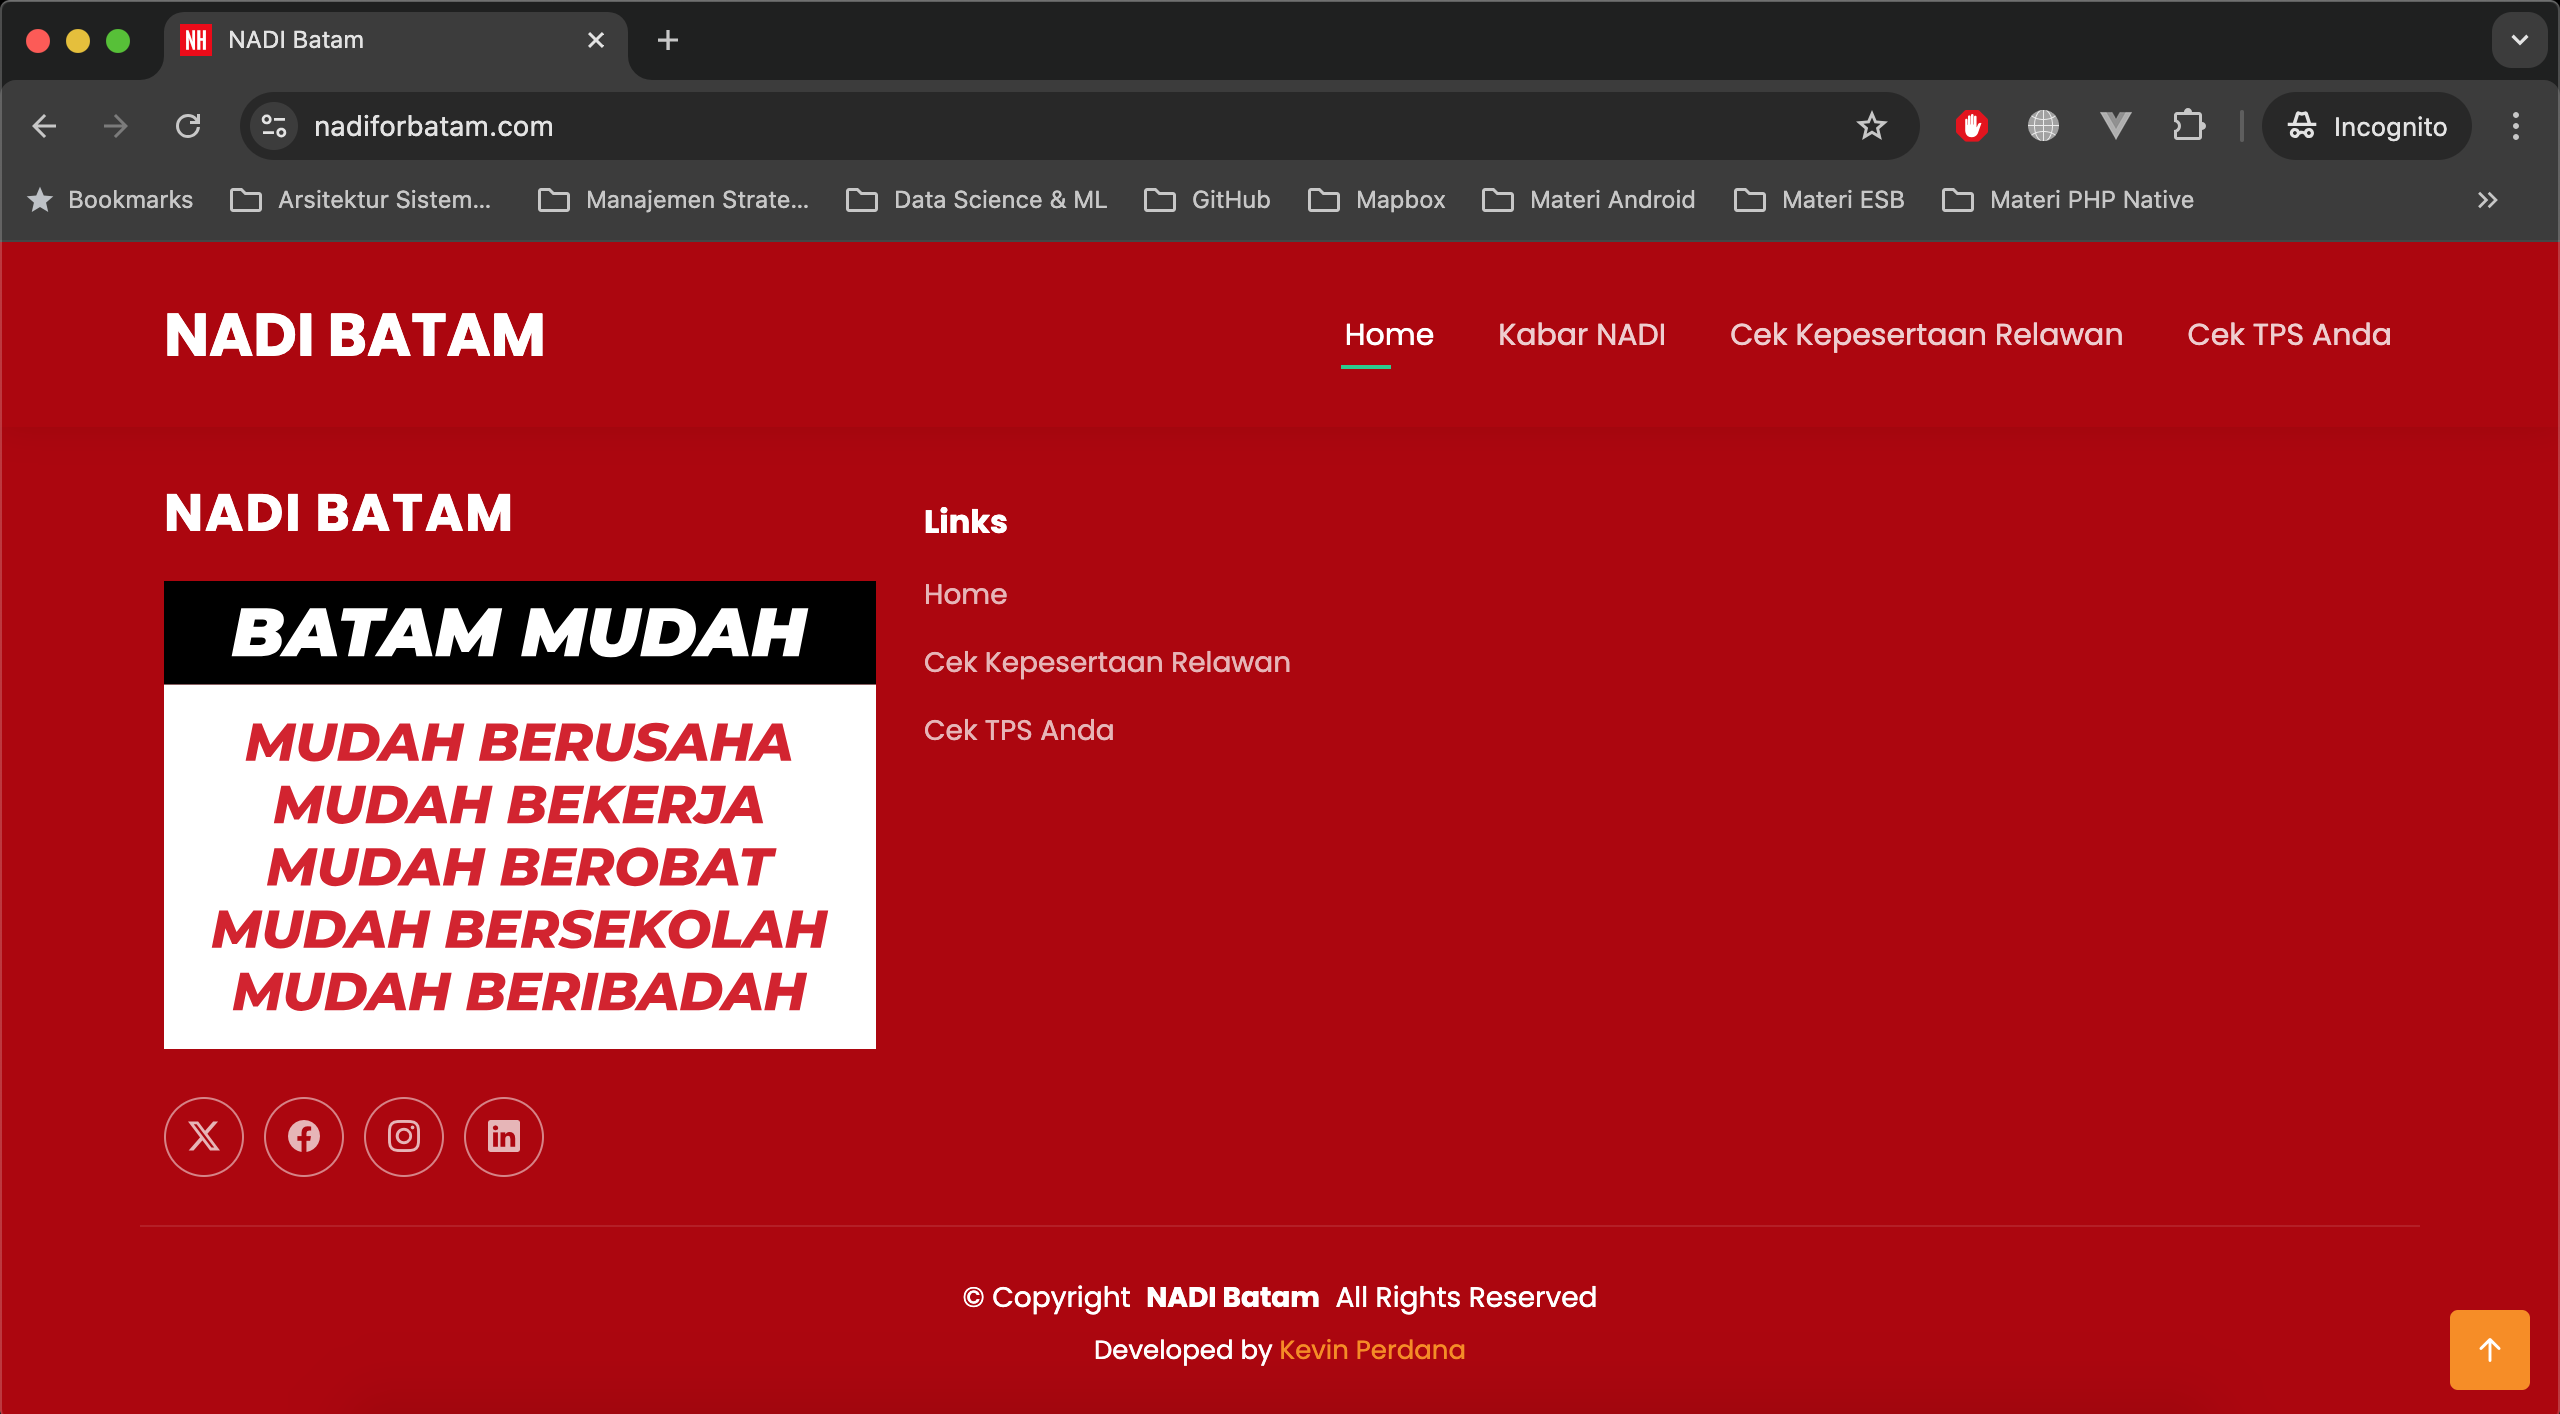Click the NADI BATAM header logo

(x=355, y=334)
